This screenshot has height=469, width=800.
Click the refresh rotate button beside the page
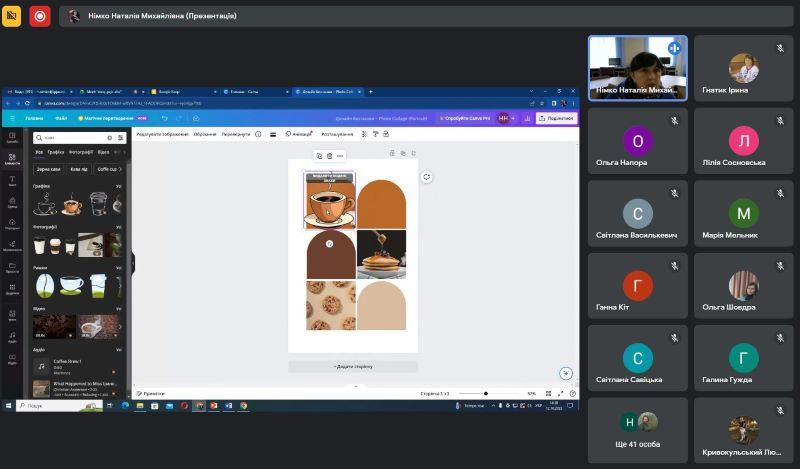tap(427, 177)
